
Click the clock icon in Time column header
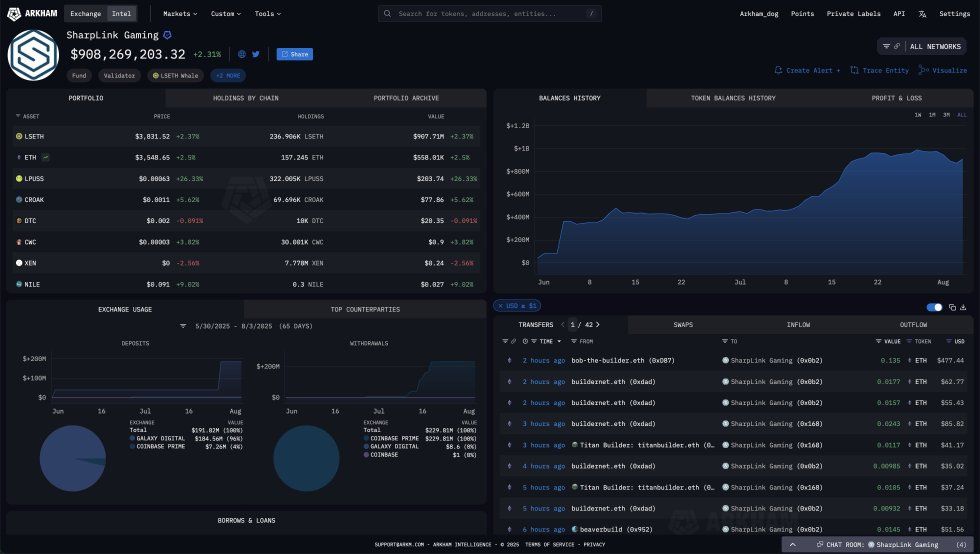525,341
